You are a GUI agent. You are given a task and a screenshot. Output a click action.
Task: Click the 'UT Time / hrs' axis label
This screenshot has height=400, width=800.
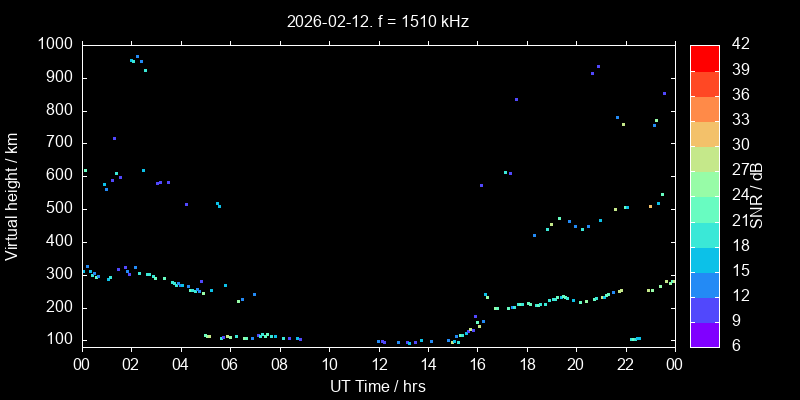378,386
